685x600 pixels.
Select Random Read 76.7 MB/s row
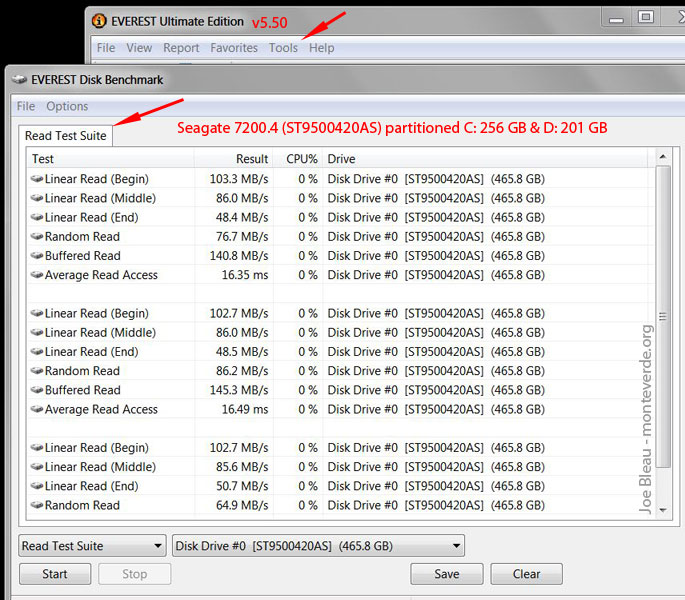click(x=339, y=236)
